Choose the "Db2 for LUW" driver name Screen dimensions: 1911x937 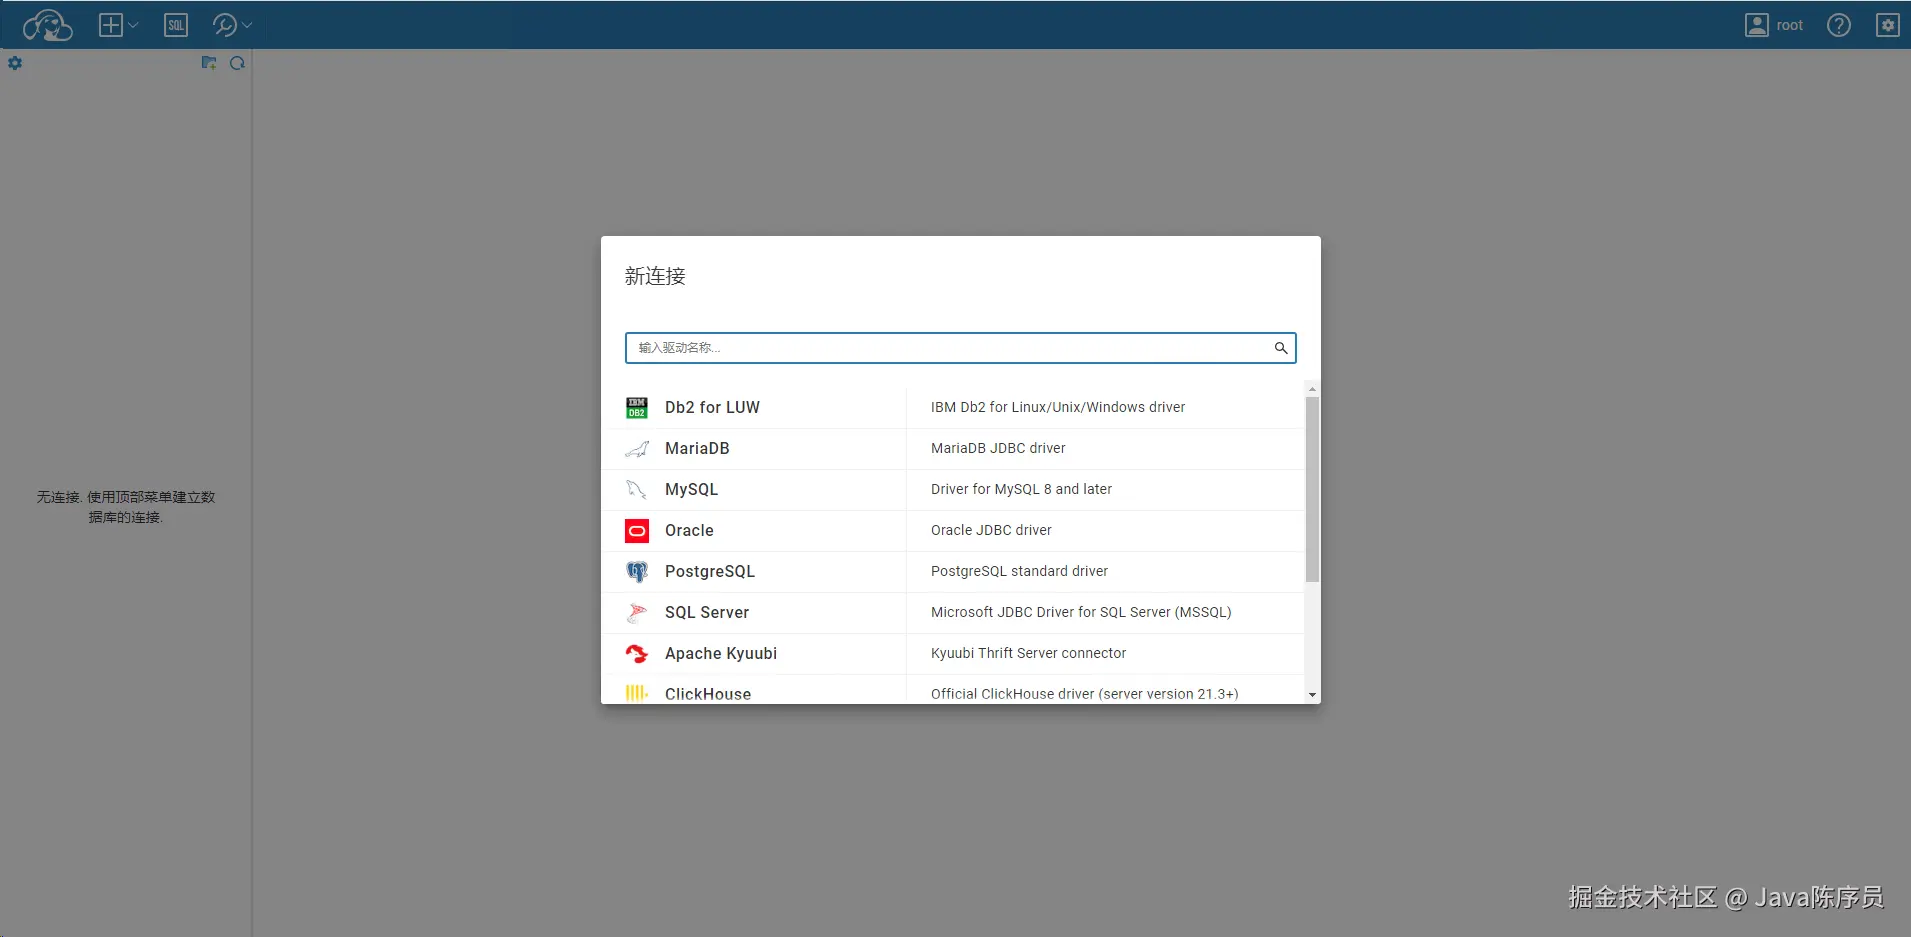712,407
